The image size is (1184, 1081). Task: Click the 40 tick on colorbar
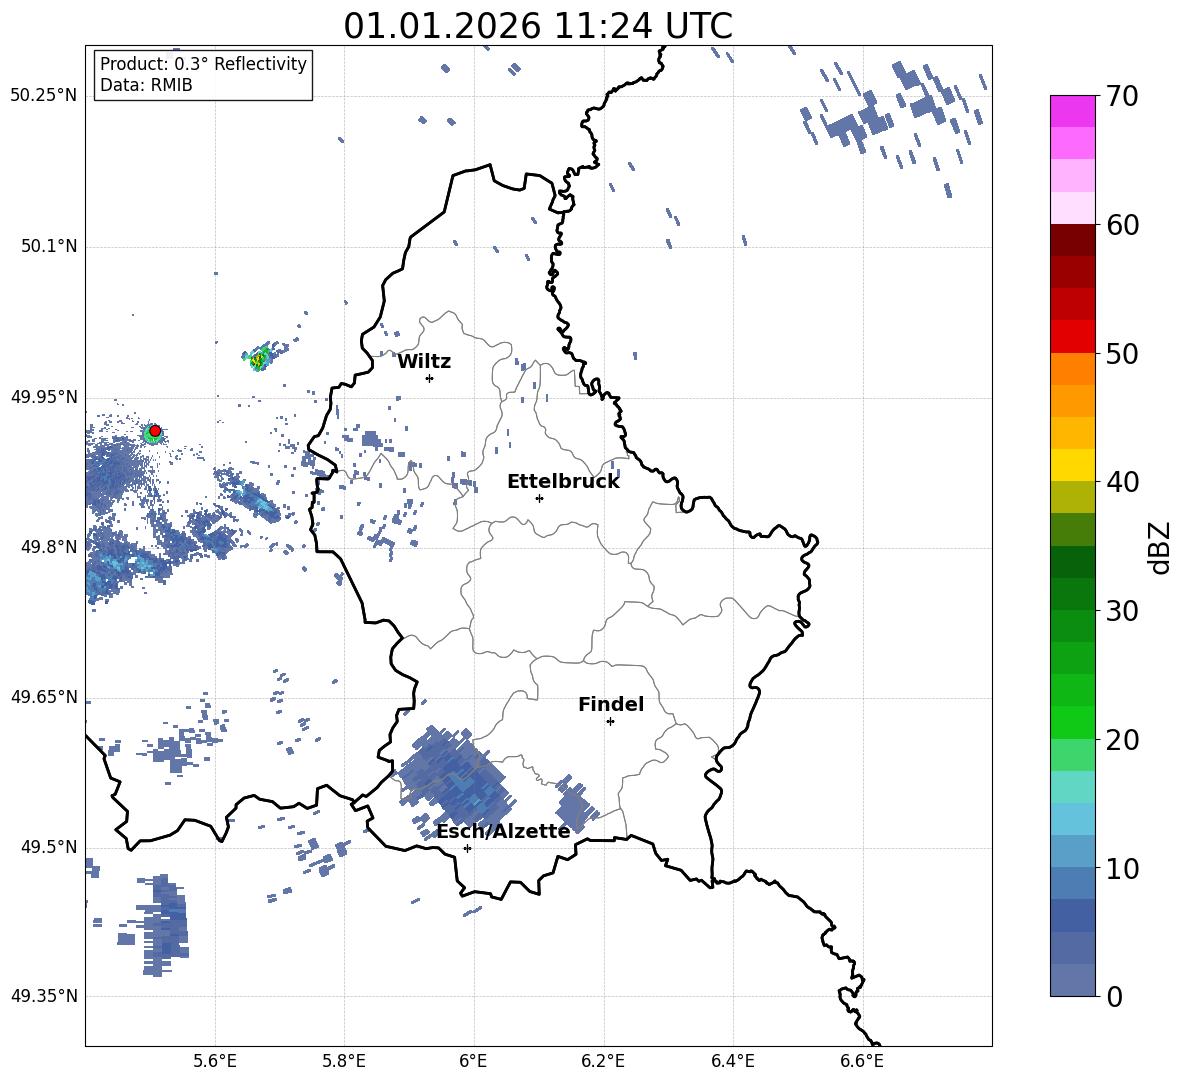point(1122,482)
